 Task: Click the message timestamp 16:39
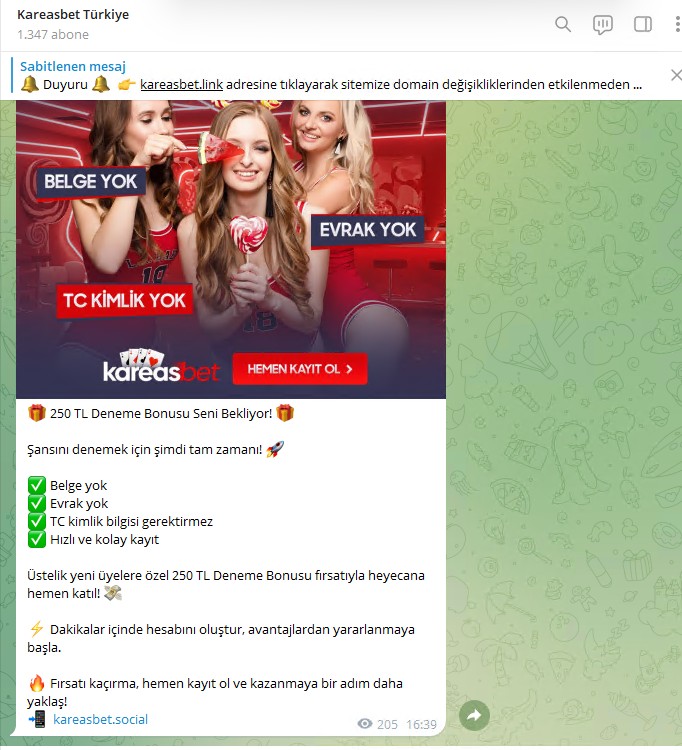point(421,725)
